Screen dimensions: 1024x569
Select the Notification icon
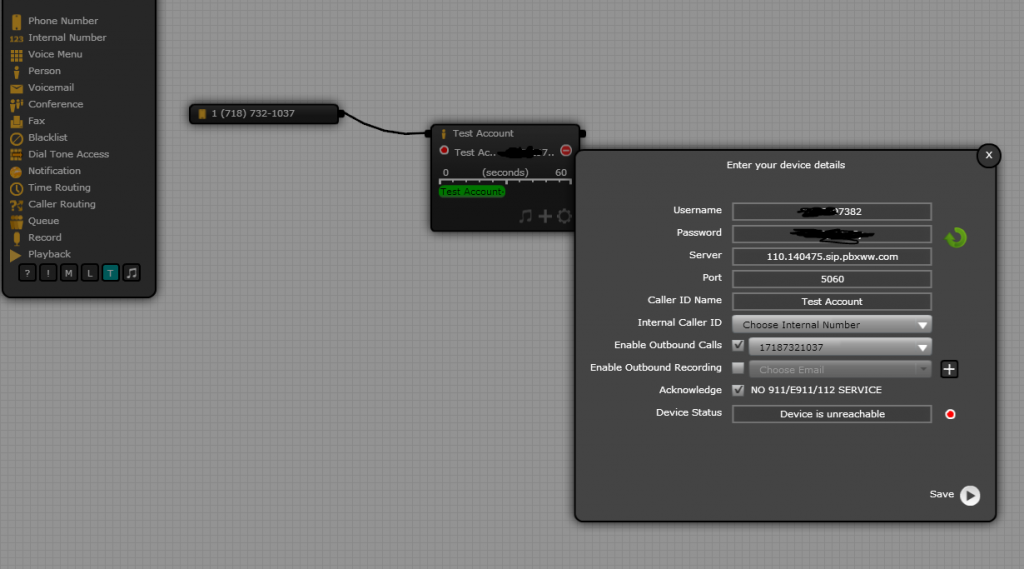click(x=16, y=171)
